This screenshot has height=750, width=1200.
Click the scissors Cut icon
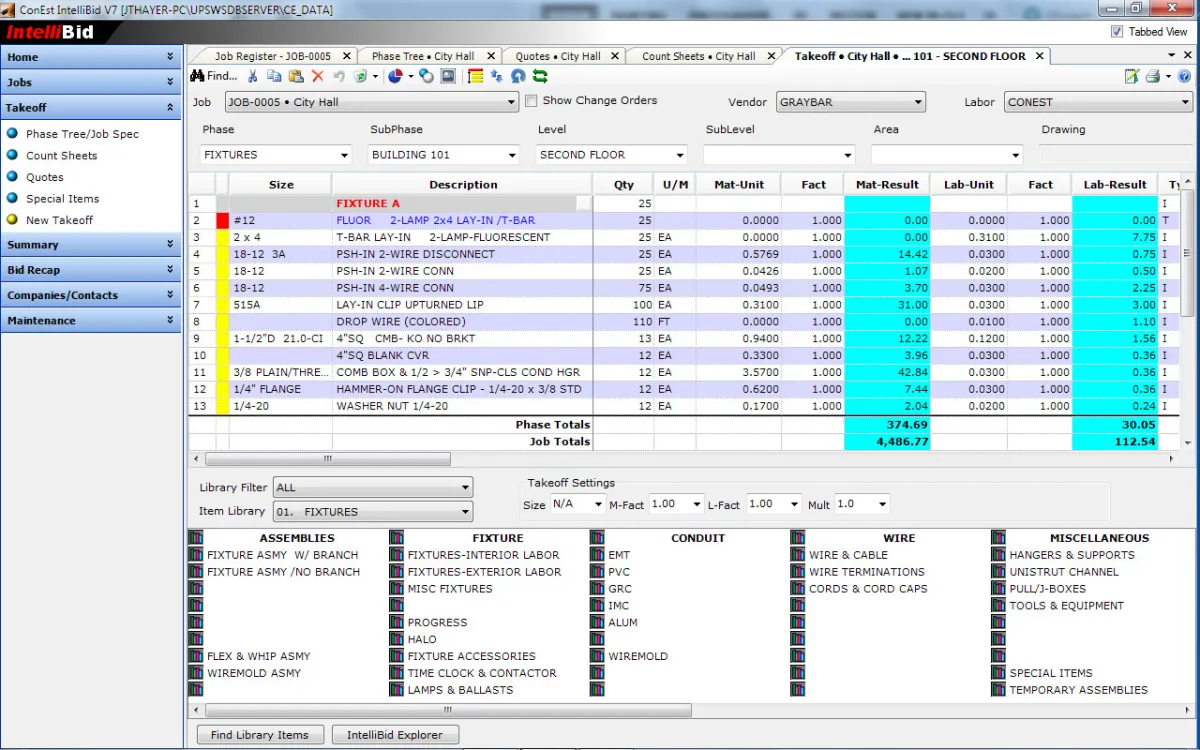coord(252,76)
